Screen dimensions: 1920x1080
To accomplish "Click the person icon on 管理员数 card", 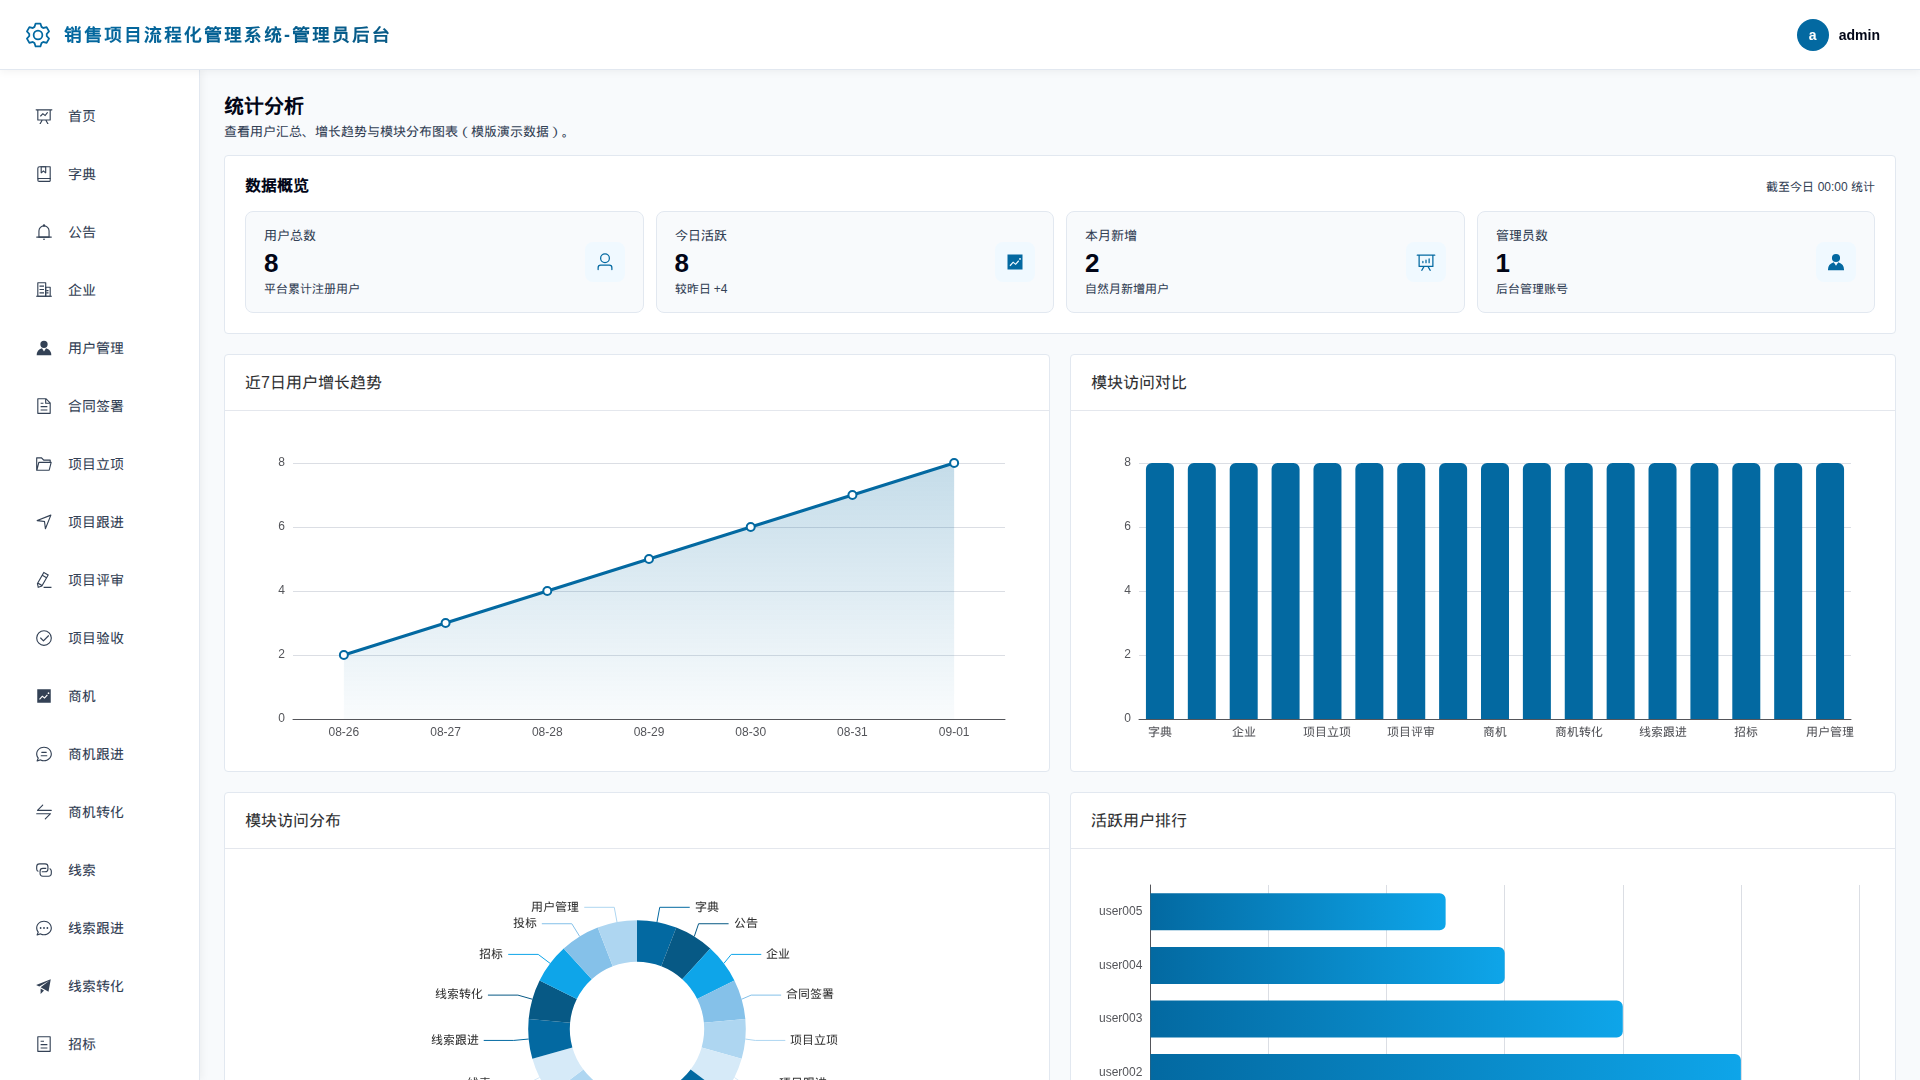I will [x=1836, y=262].
